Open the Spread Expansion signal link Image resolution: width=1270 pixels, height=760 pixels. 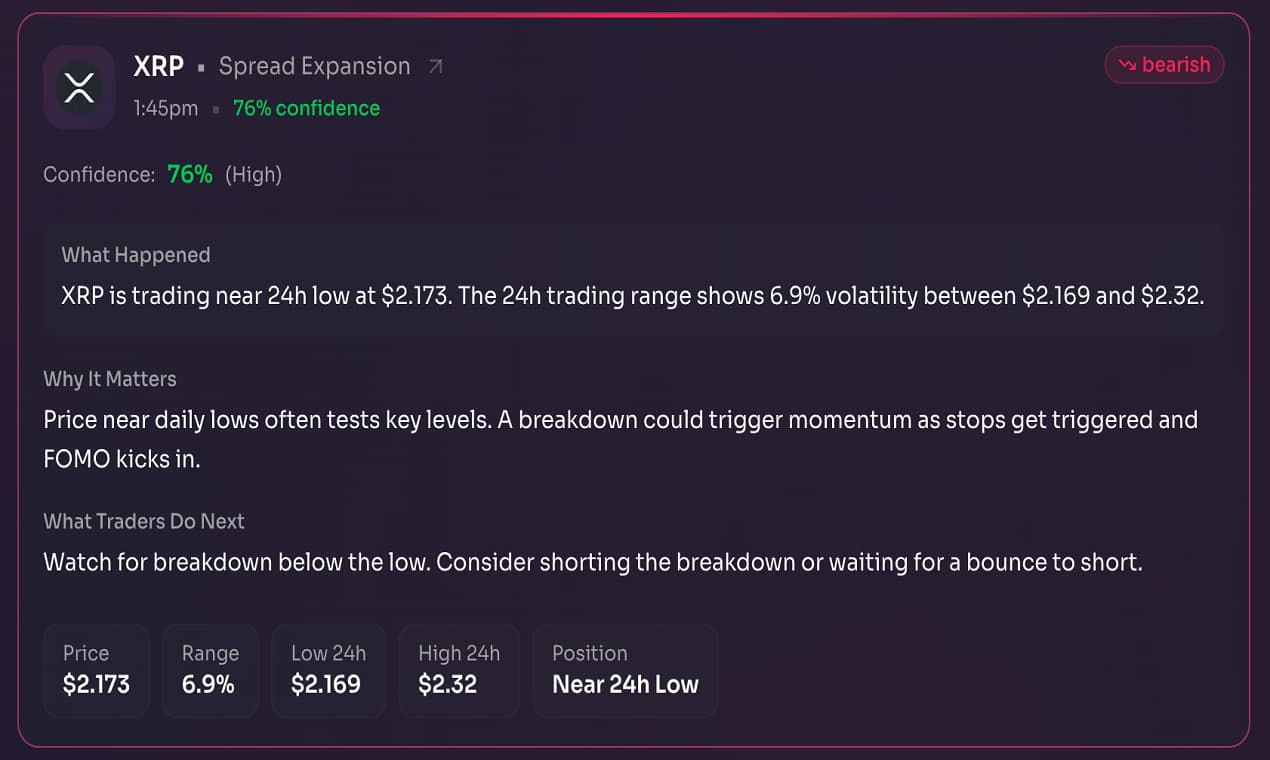314,67
